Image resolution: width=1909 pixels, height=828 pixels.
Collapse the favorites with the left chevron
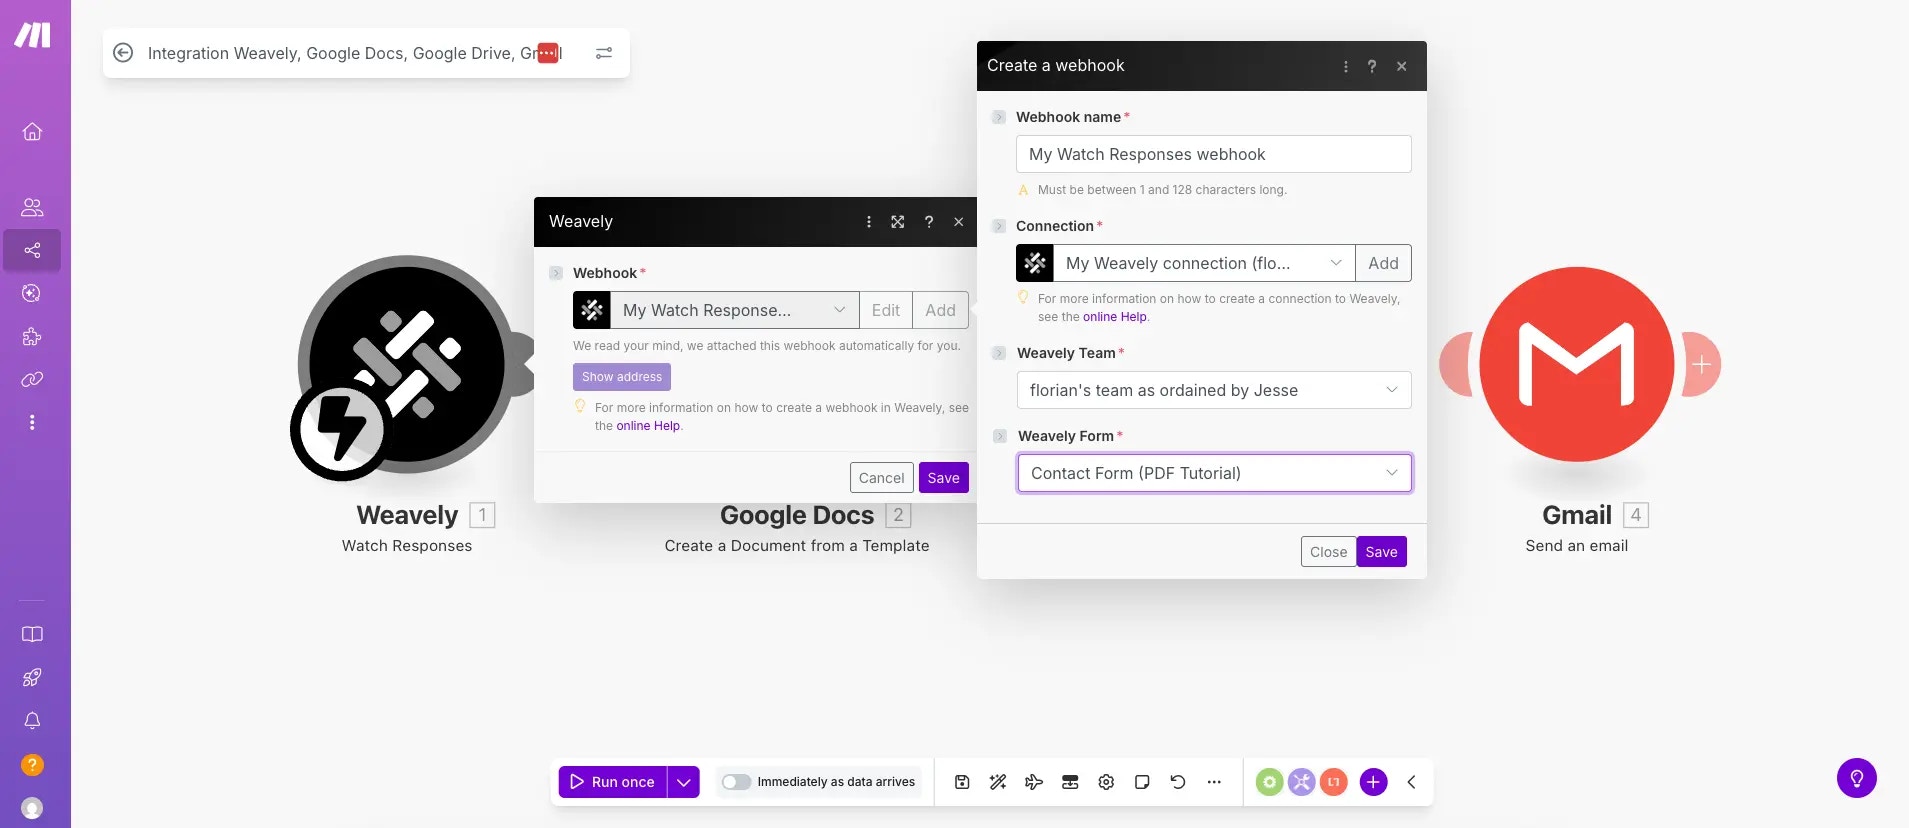point(1411,782)
